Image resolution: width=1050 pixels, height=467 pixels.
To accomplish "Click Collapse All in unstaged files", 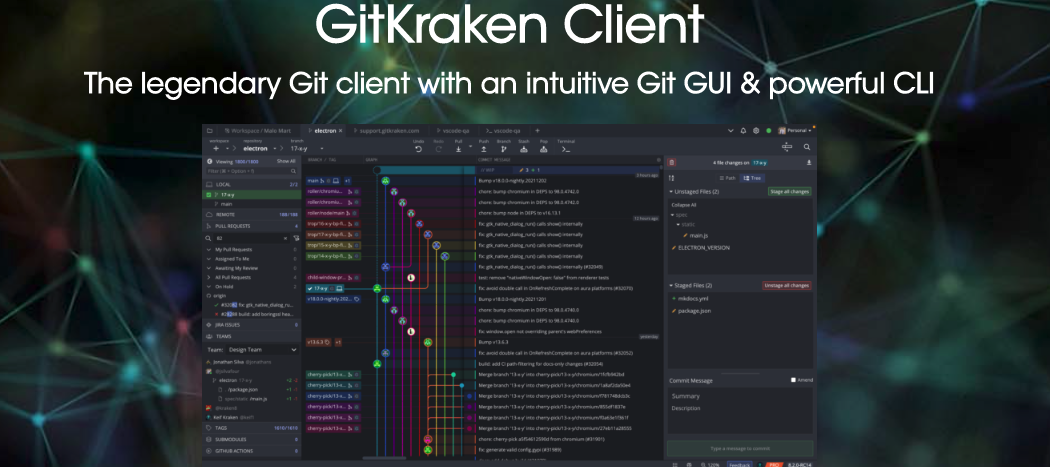I will pyautogui.click(x=684, y=204).
